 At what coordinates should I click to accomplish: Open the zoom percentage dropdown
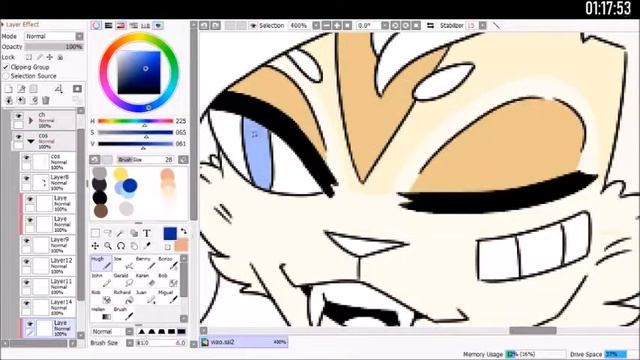pyautogui.click(x=316, y=25)
